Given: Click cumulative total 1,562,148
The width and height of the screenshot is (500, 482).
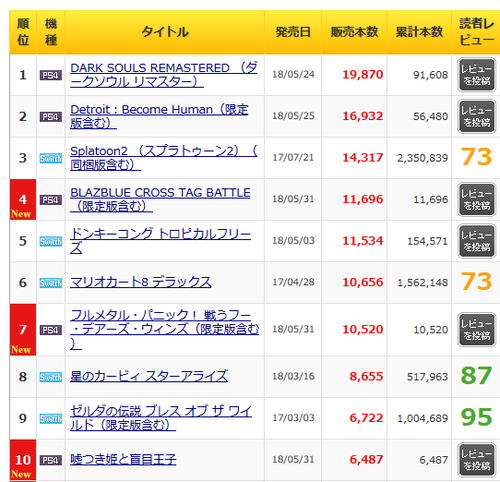Looking at the screenshot, I should (422, 283).
